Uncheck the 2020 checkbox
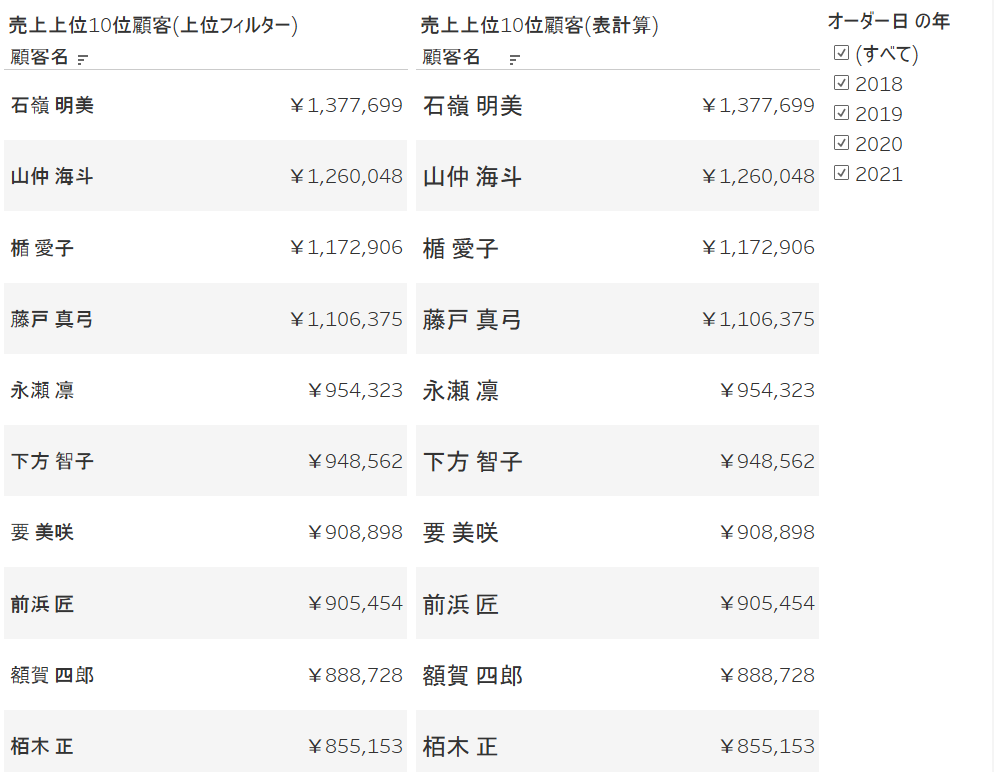This screenshot has width=994, height=772. click(842, 142)
